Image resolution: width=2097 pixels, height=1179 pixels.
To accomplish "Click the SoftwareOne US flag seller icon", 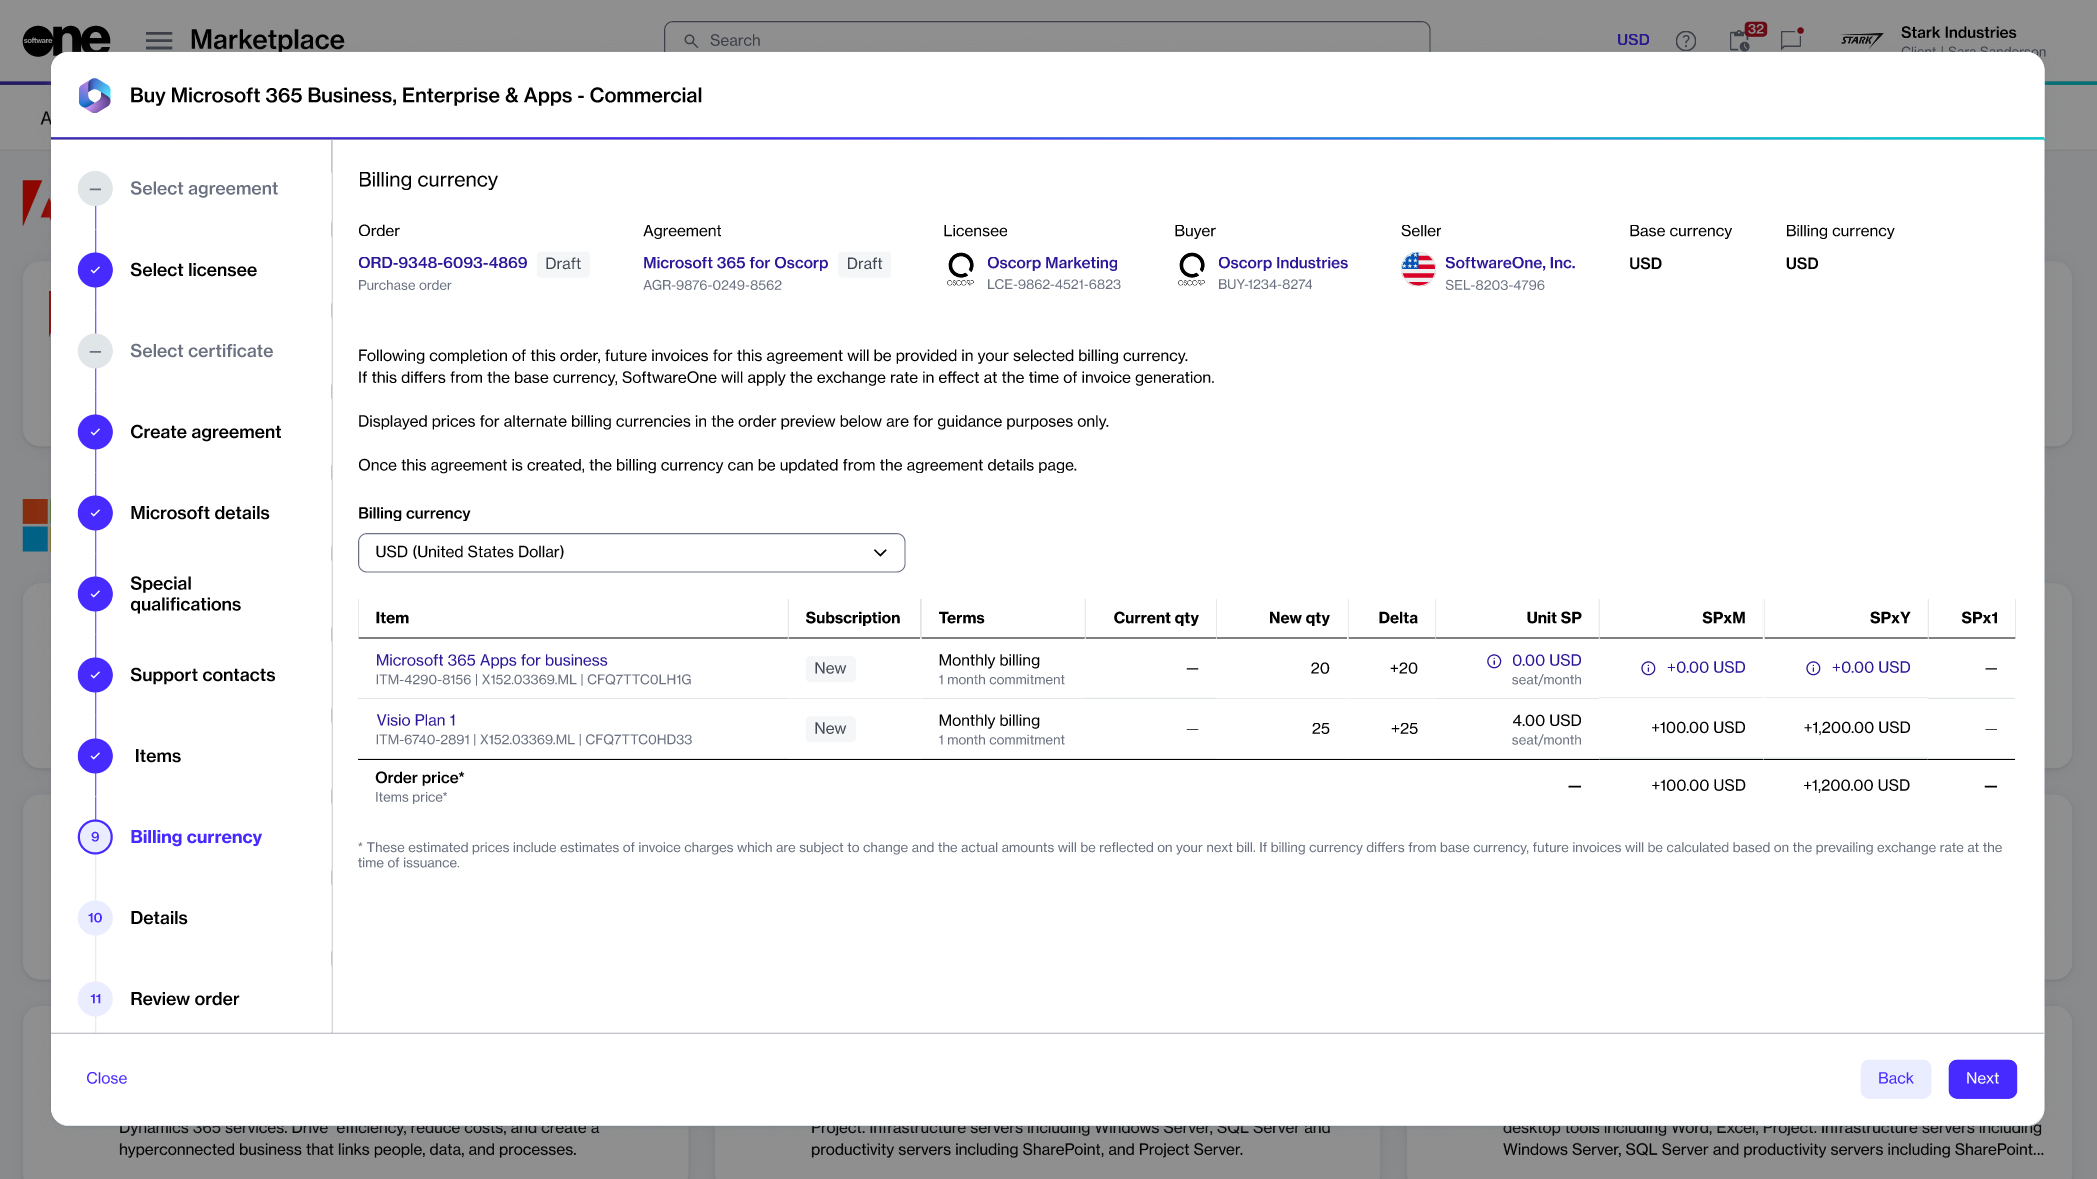I will [x=1418, y=270].
